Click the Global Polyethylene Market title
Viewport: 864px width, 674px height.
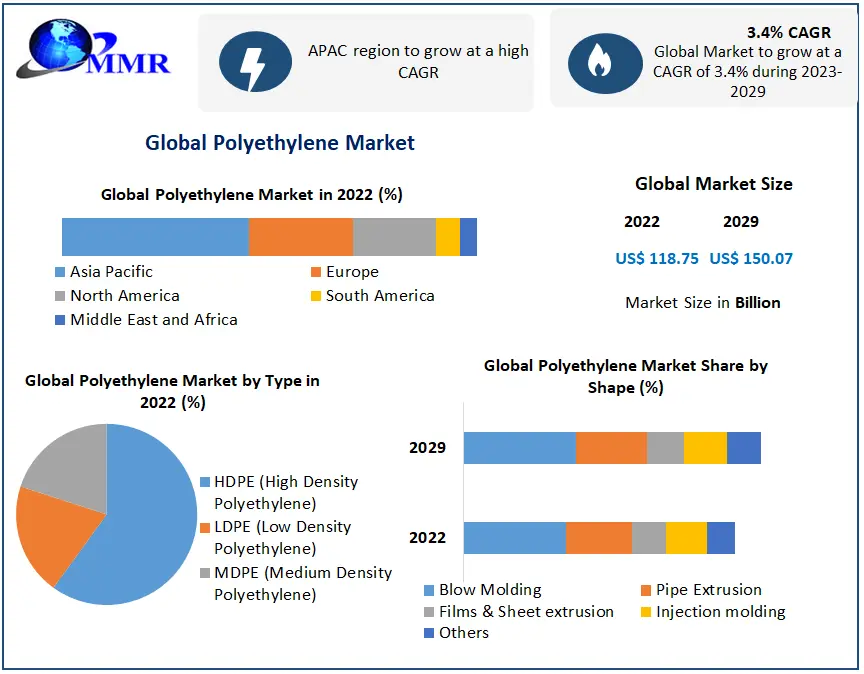point(280,142)
